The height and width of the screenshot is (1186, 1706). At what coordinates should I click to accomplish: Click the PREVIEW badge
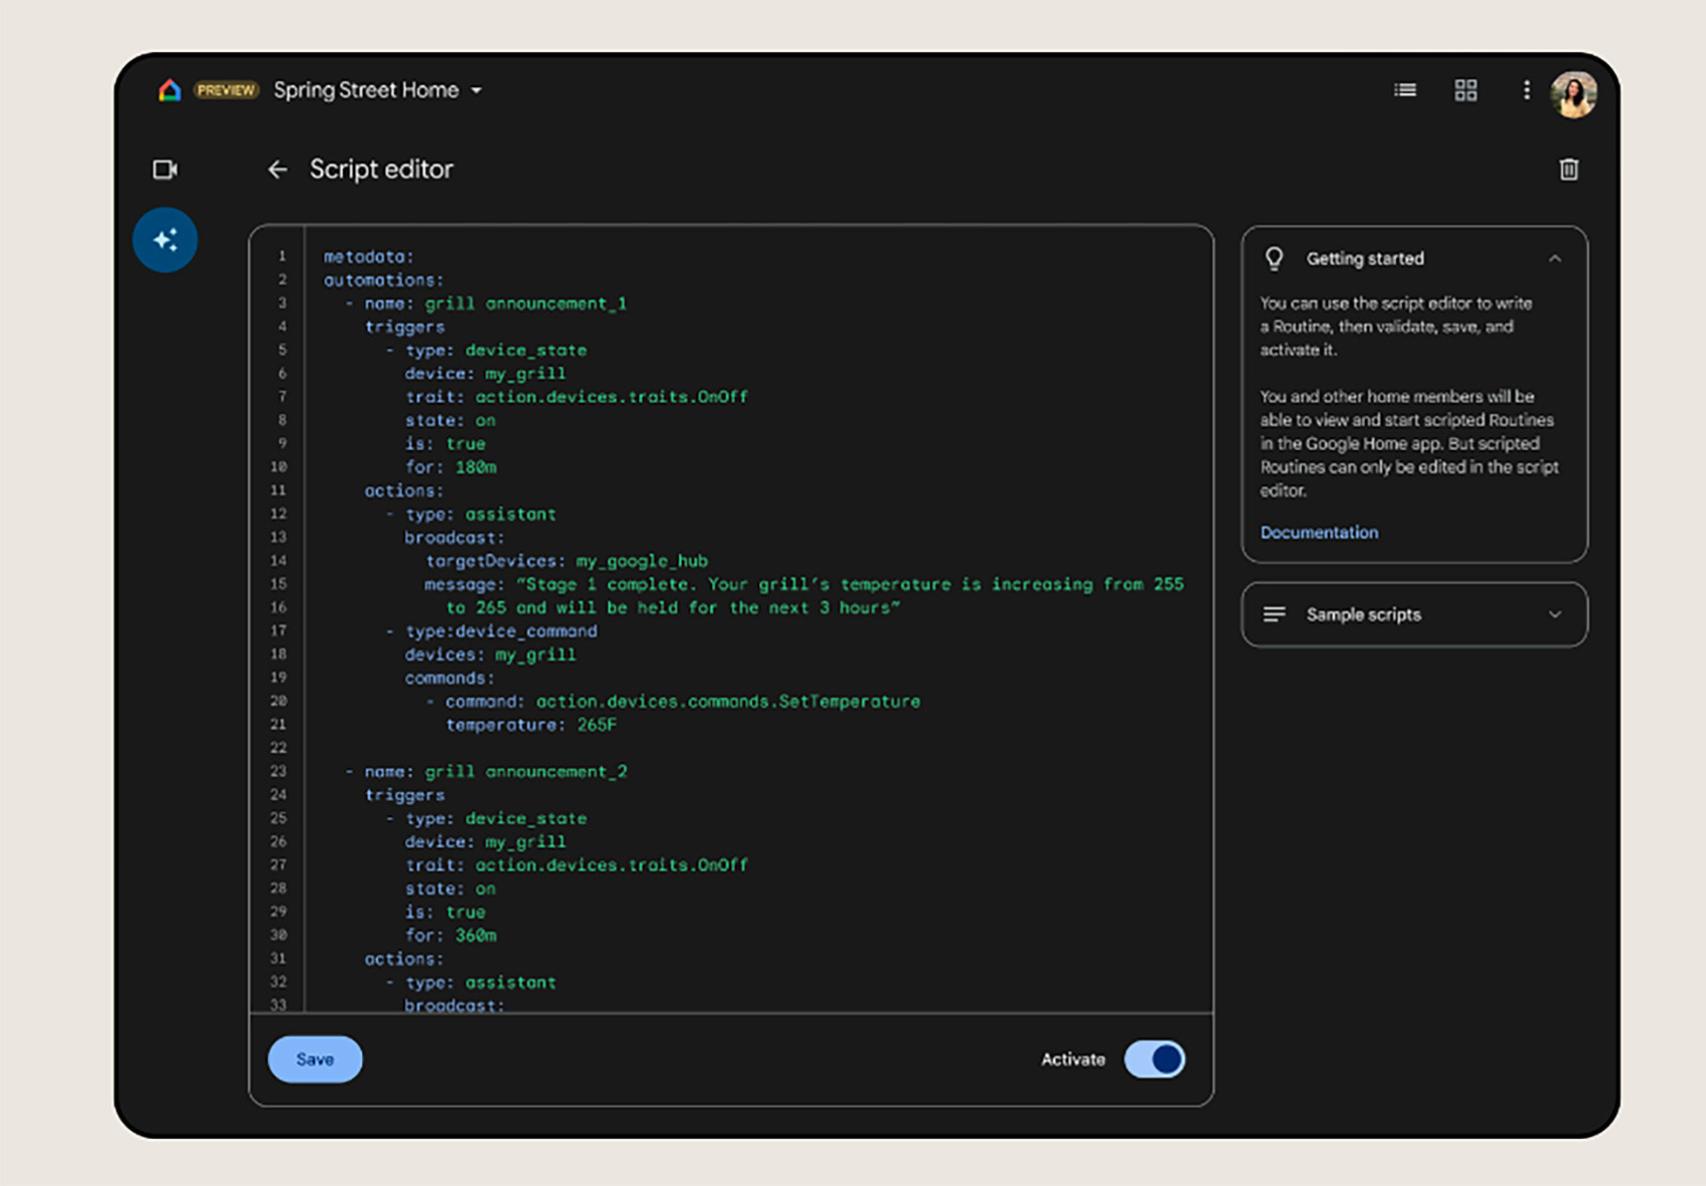point(226,90)
